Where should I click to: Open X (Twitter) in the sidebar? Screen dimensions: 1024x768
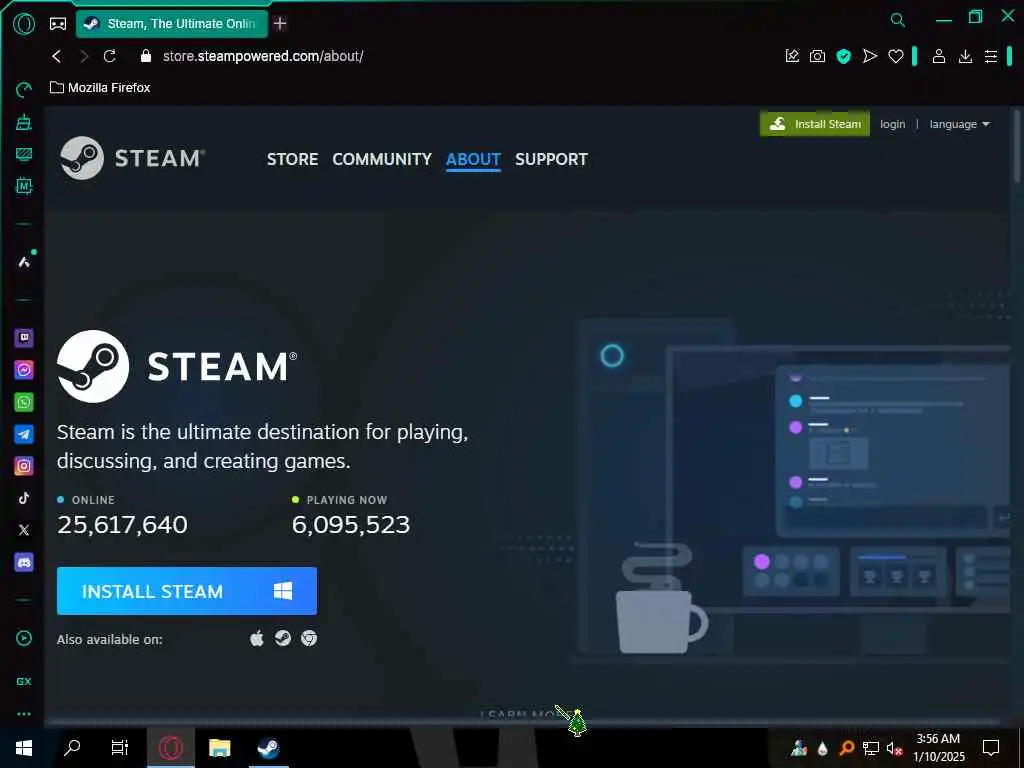24,530
